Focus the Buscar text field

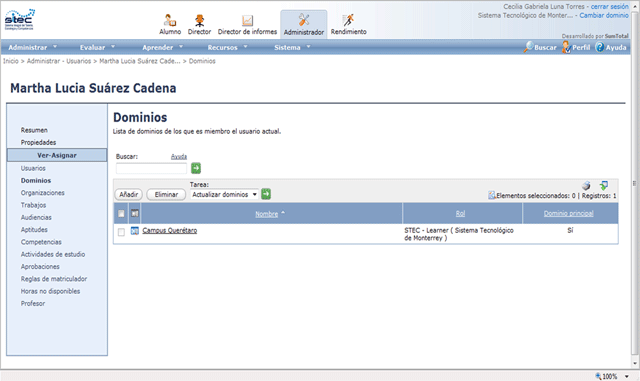coord(151,168)
